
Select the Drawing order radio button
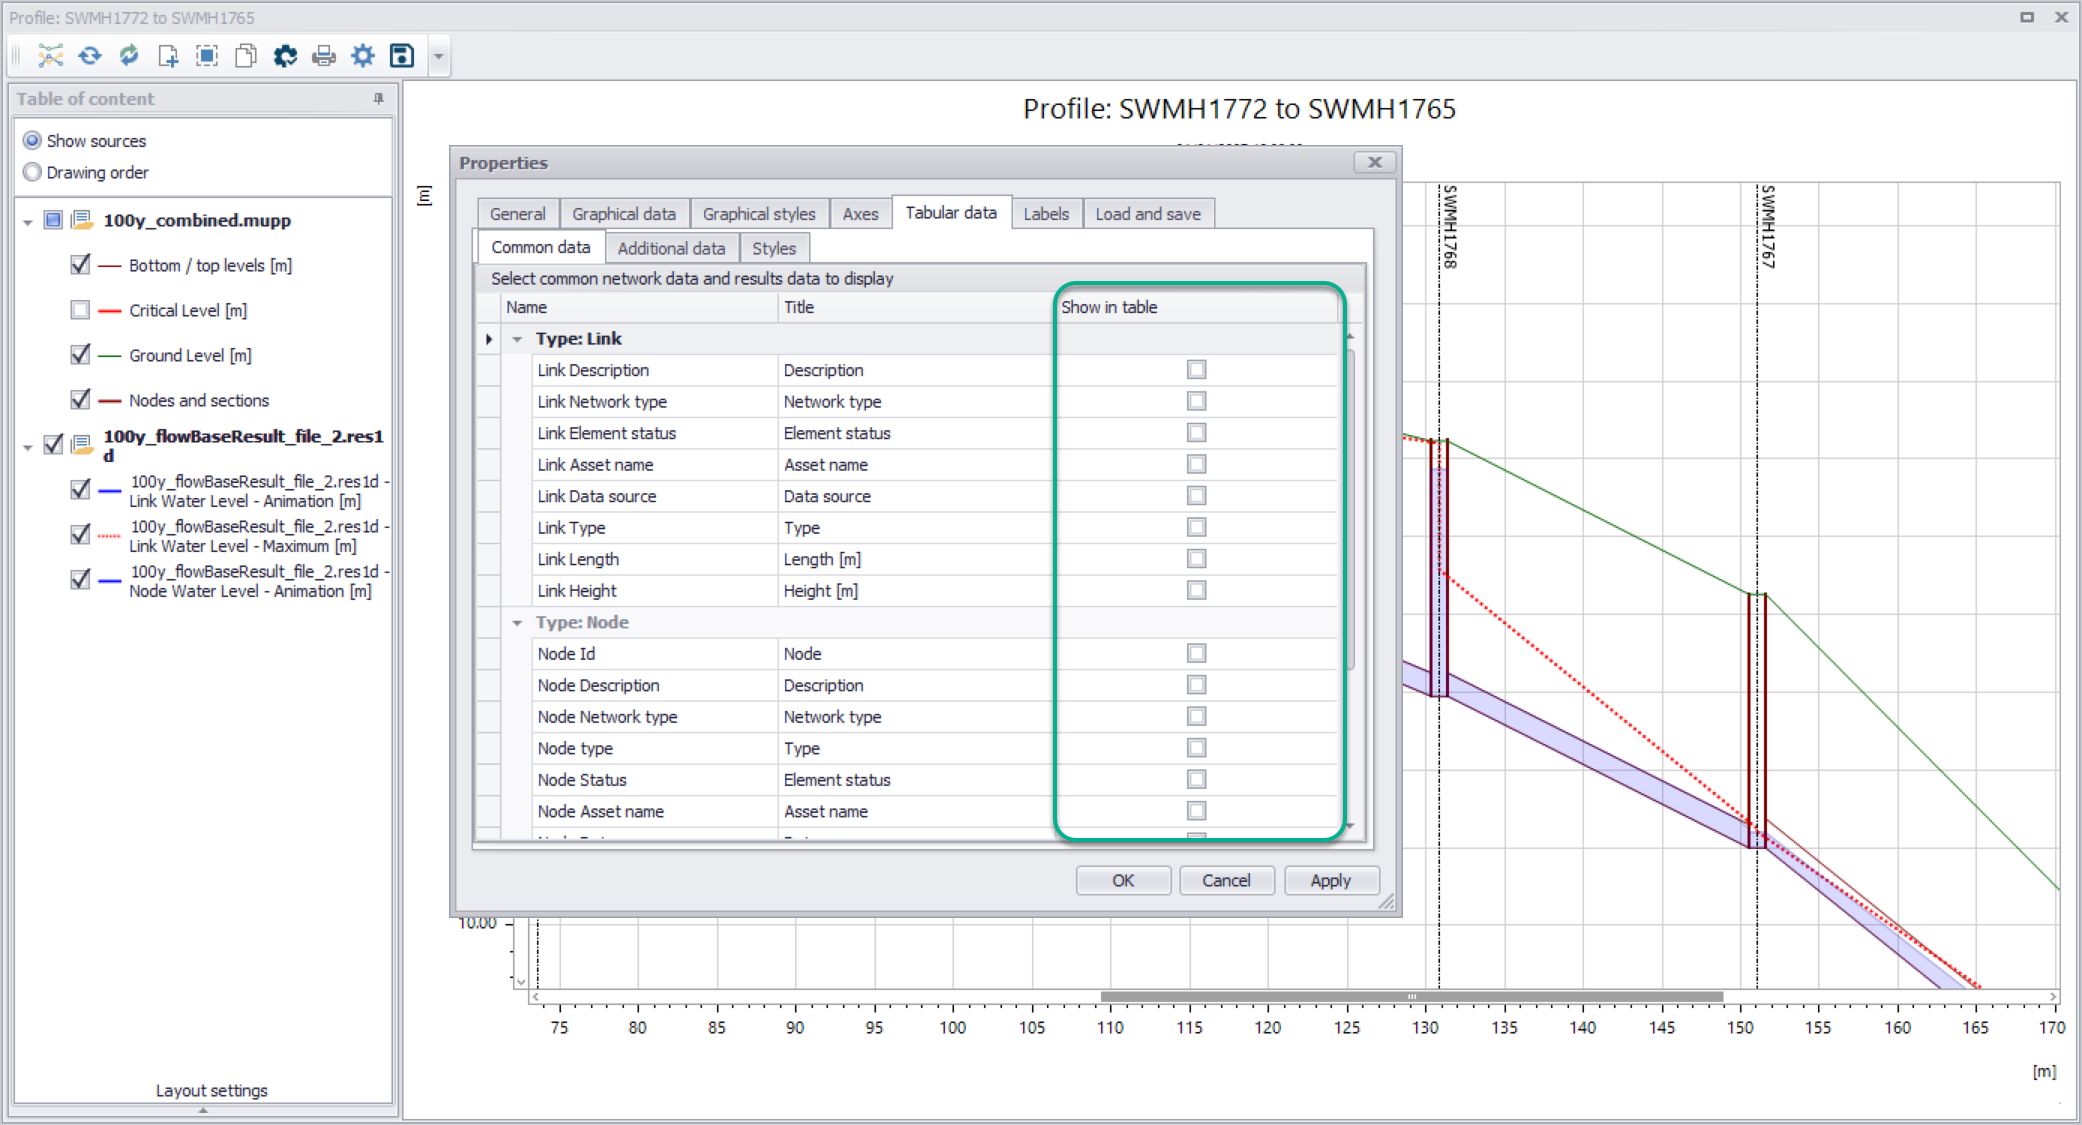coord(32,172)
